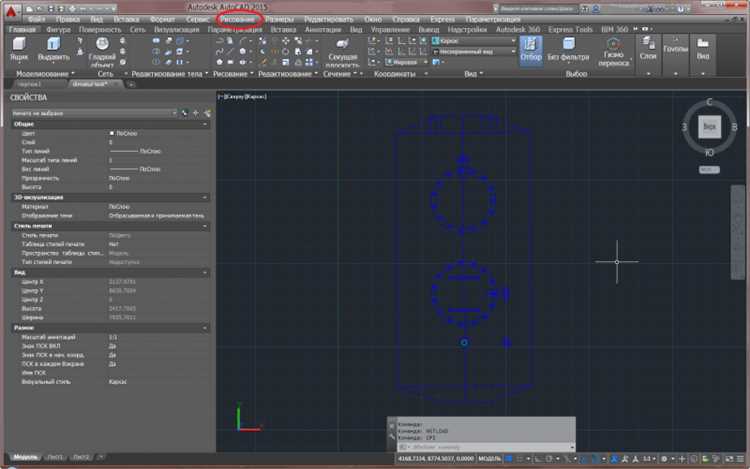Collapse the Общие properties section
Viewport: 750px width, 469px height.
point(204,123)
